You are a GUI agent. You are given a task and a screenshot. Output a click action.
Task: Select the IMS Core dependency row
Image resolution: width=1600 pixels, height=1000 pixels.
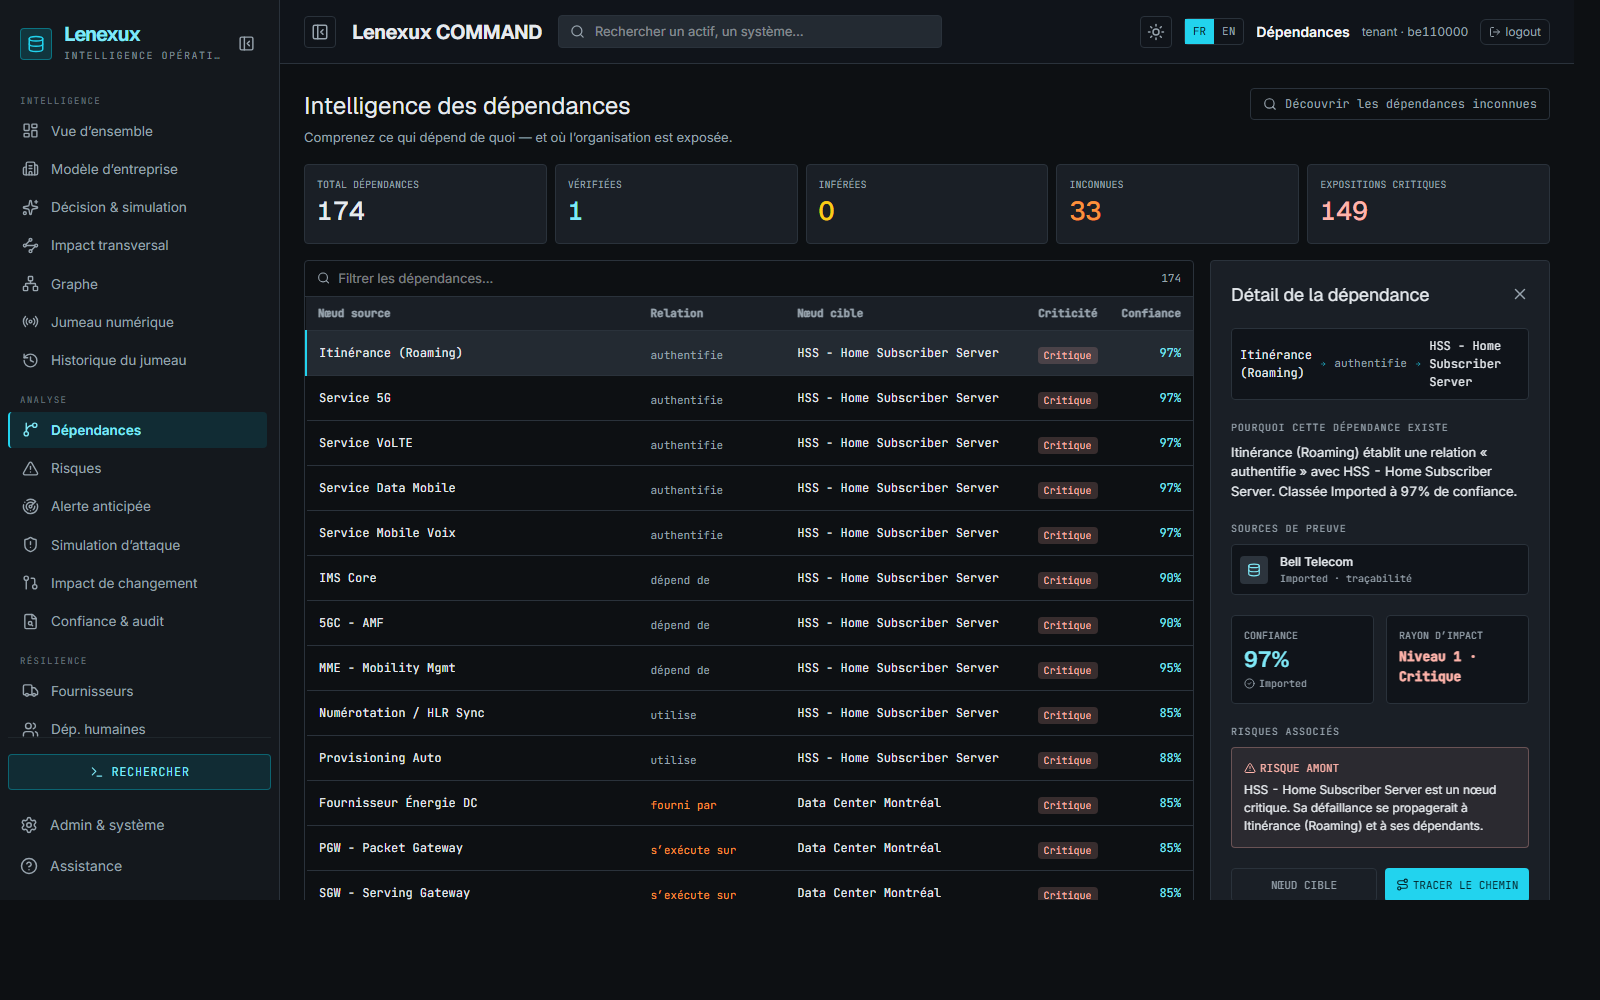click(x=749, y=578)
